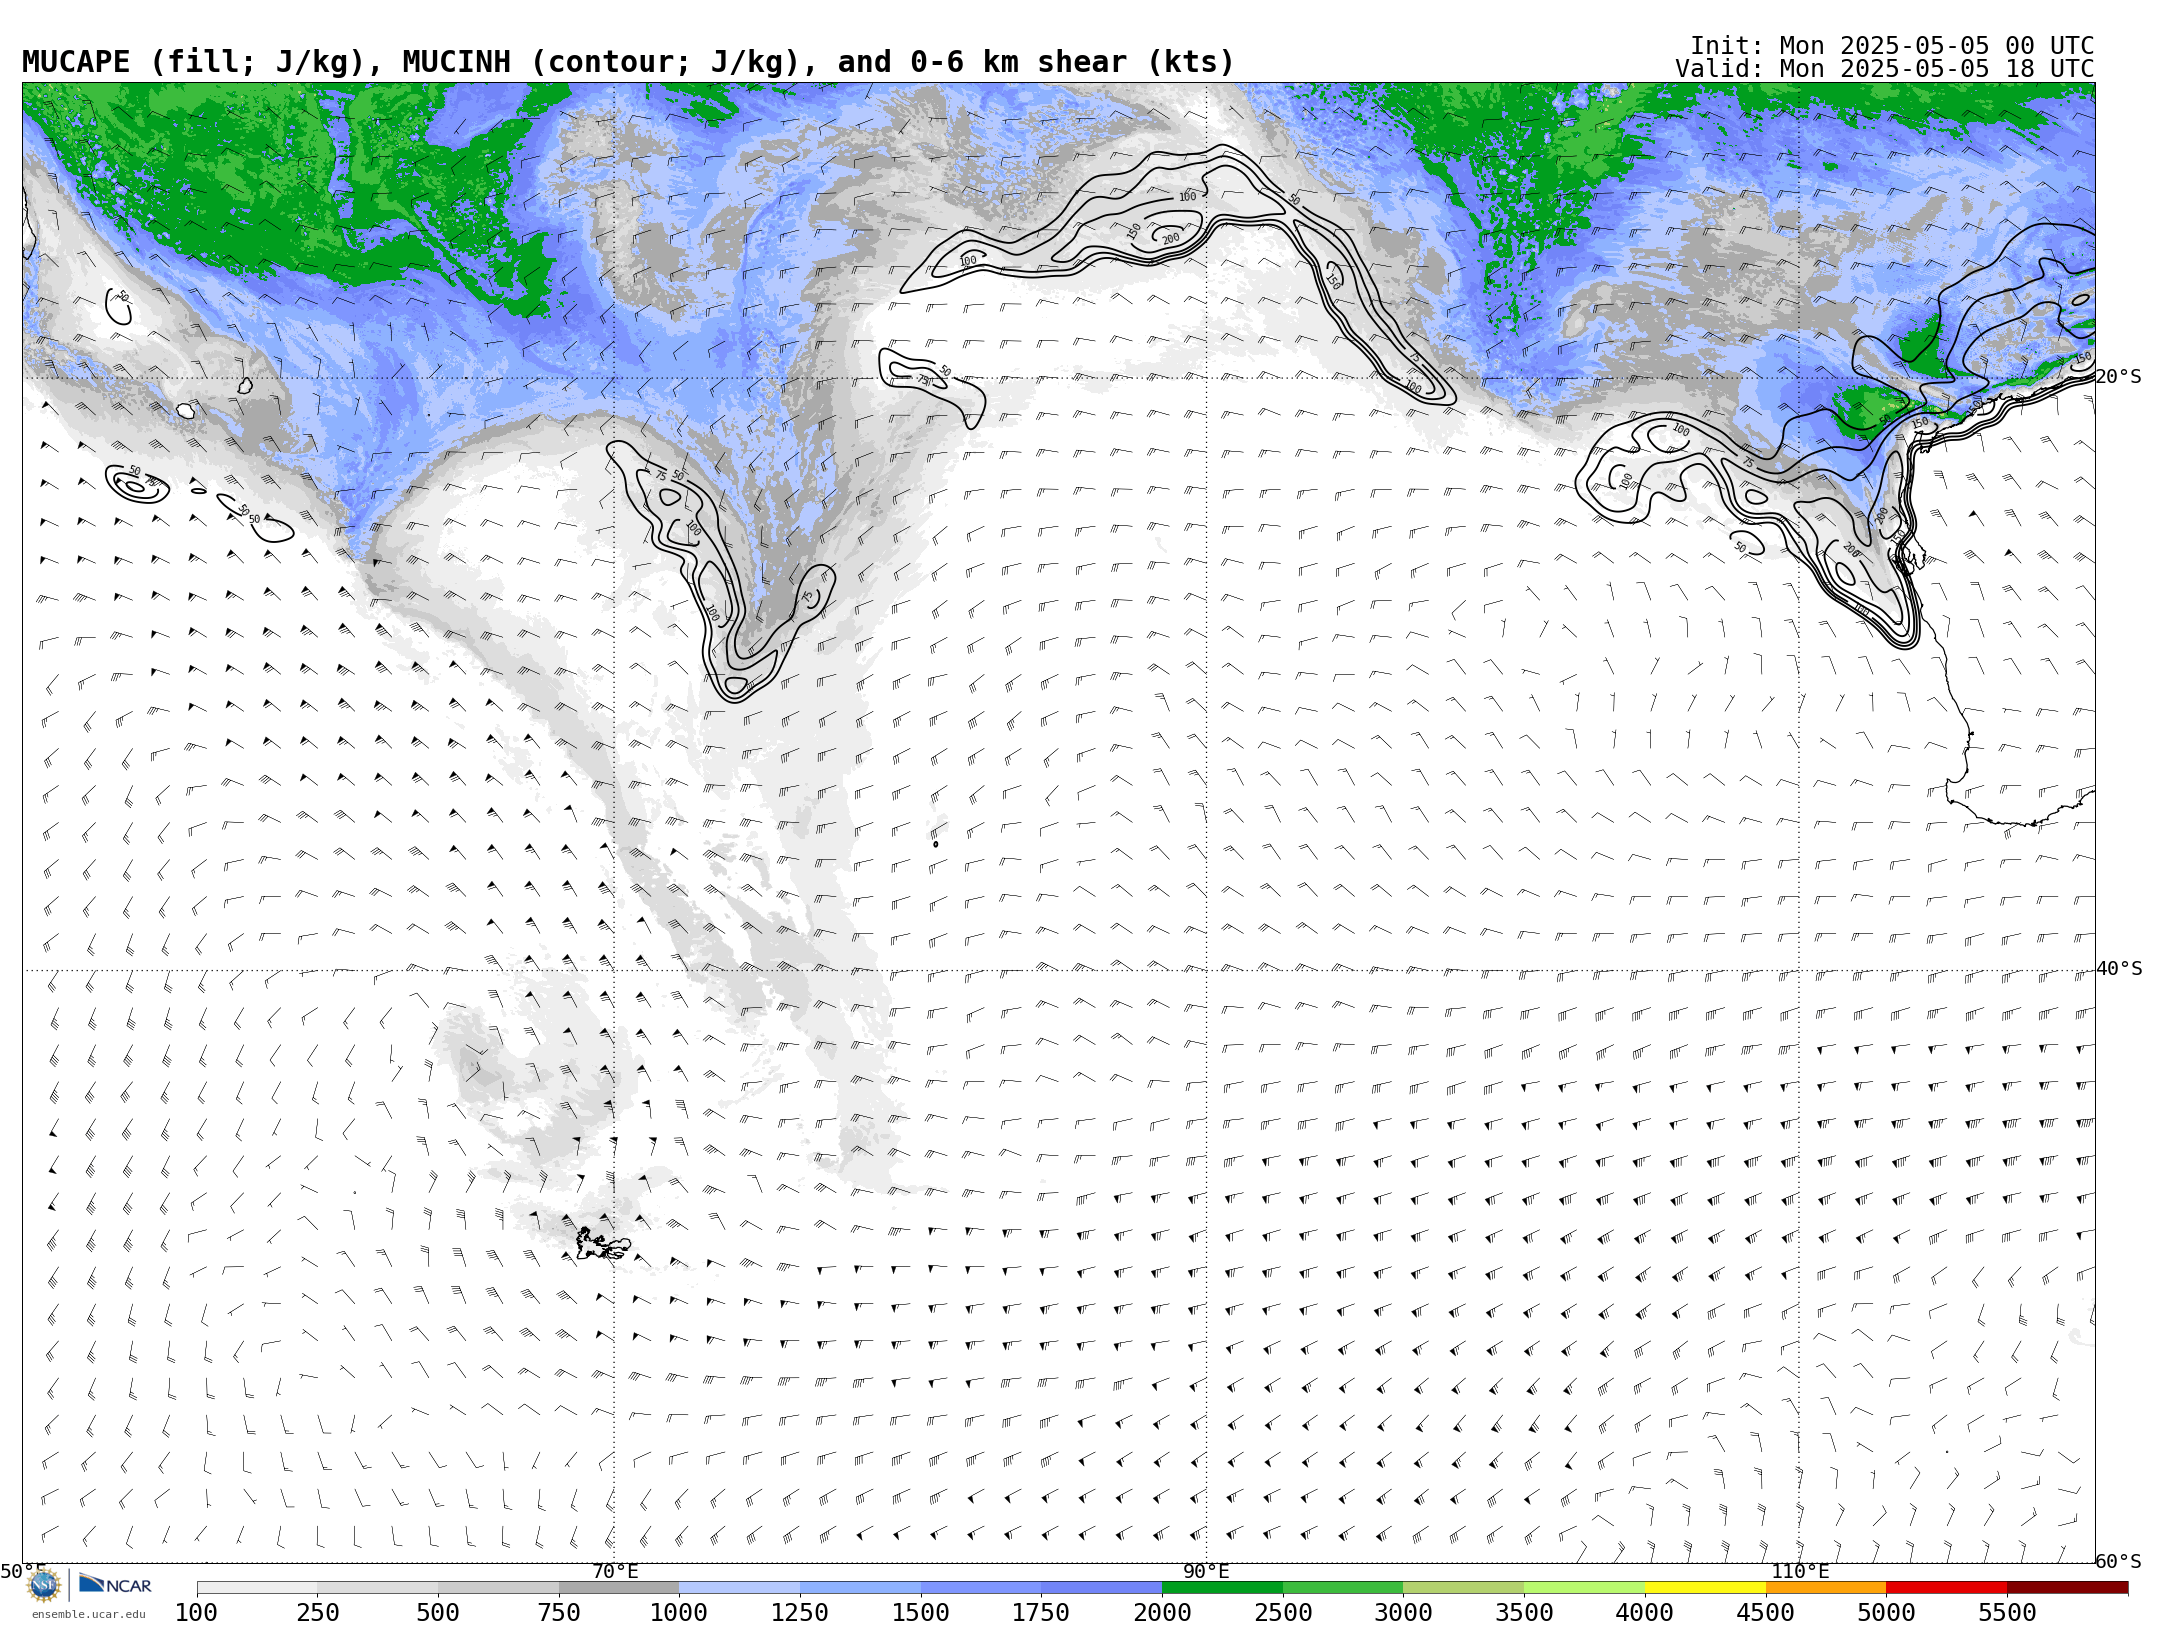
Task: Pick the light green 3500 colorbar swatch
Action: pyautogui.click(x=1584, y=1588)
